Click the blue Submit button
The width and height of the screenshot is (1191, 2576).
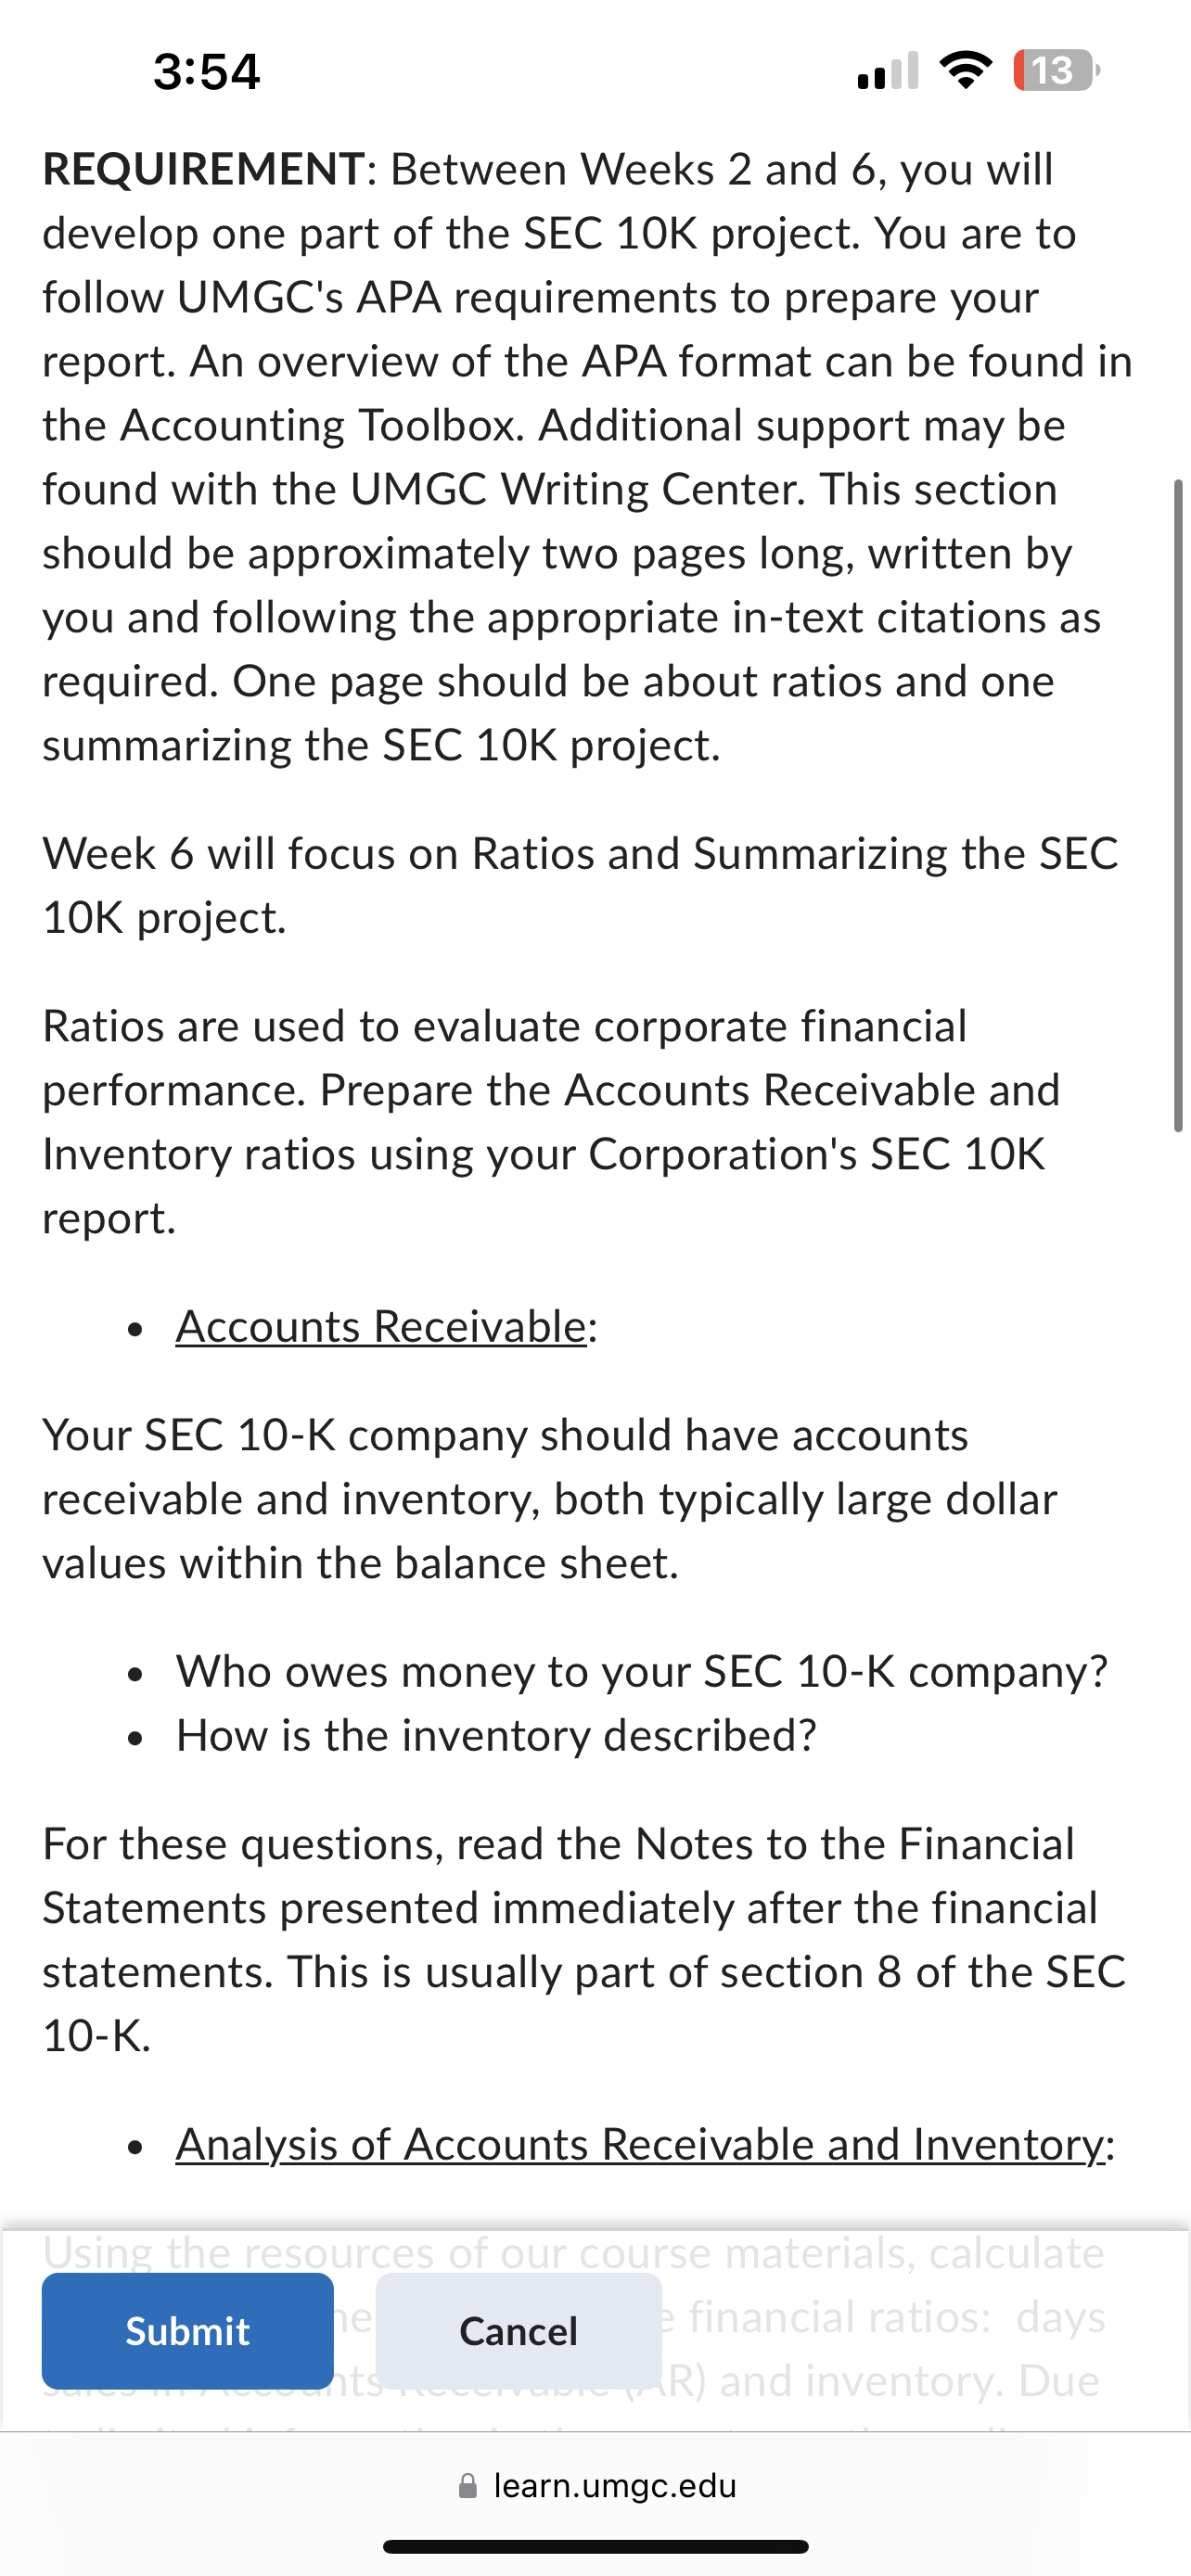pos(187,2330)
